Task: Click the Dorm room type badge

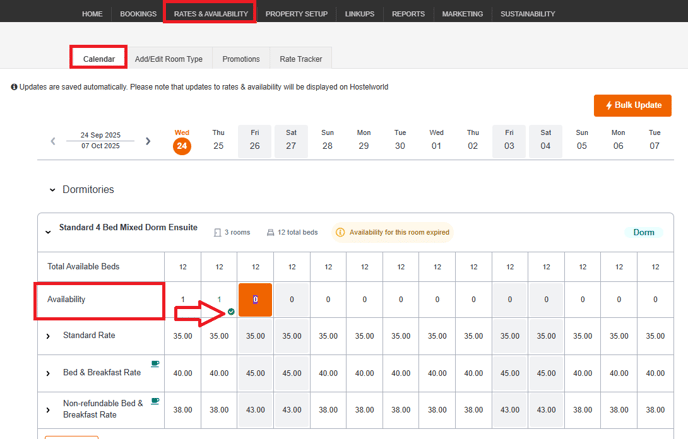Action: pyautogui.click(x=643, y=232)
